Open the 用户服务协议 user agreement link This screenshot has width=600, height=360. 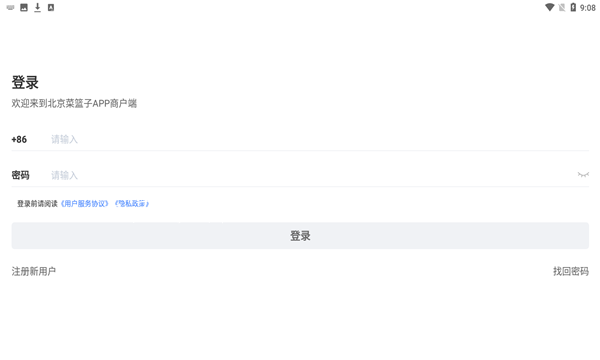click(x=85, y=204)
